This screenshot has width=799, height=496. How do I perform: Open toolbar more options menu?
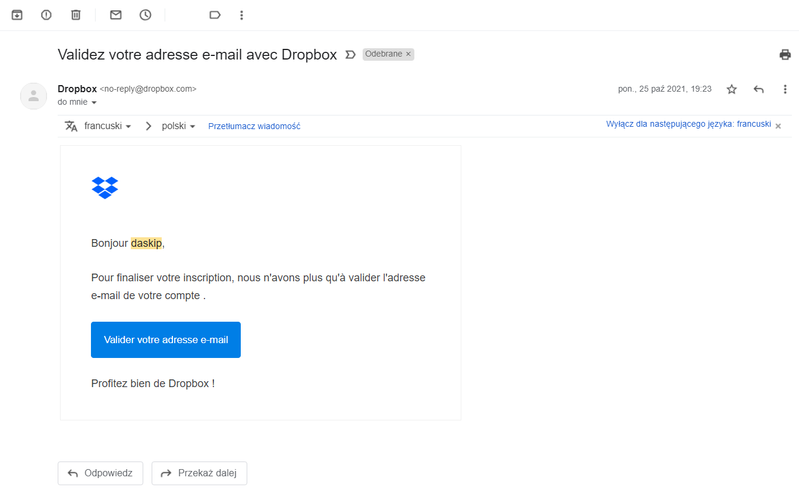point(242,15)
